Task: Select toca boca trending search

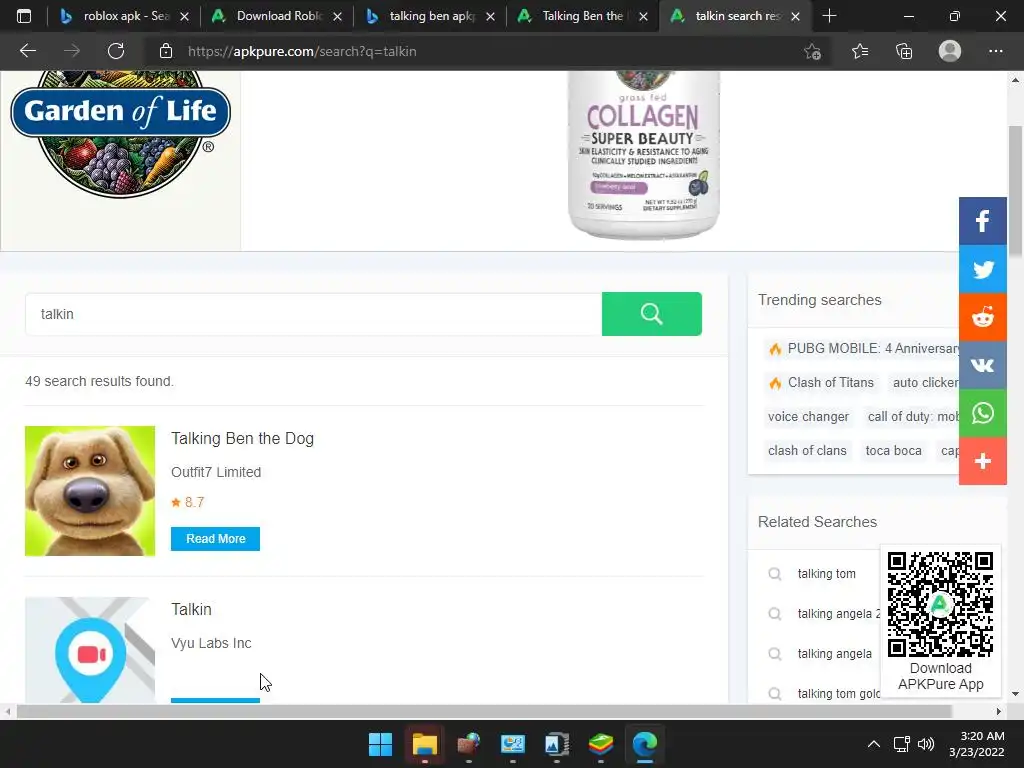Action: 893,451
